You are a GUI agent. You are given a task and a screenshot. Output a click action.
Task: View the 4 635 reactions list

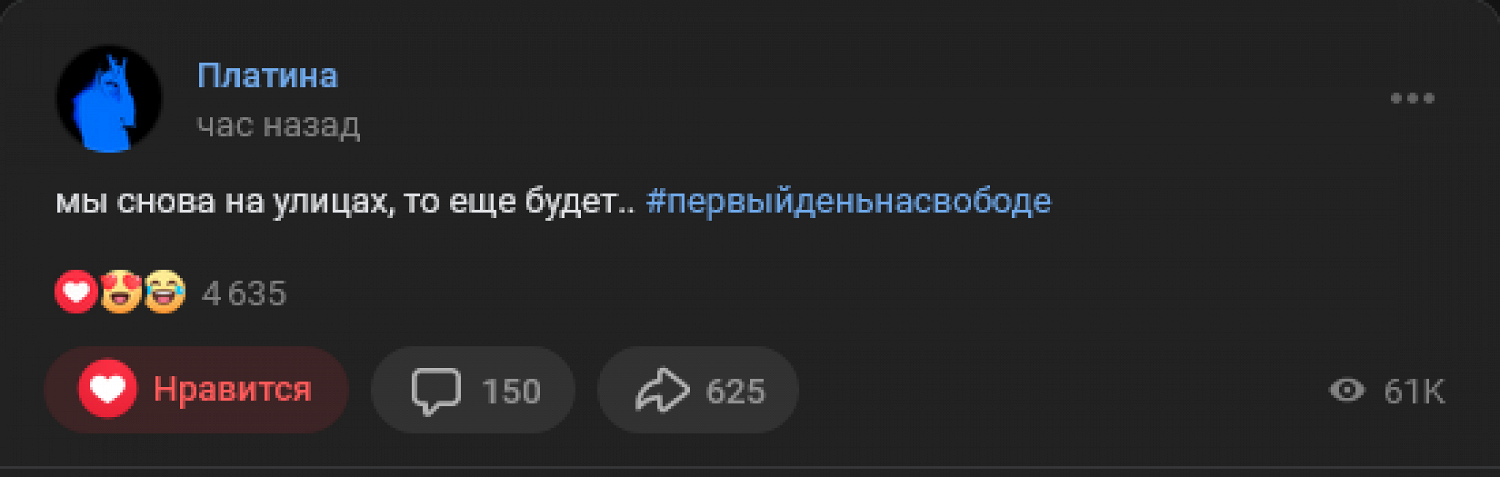point(244,294)
